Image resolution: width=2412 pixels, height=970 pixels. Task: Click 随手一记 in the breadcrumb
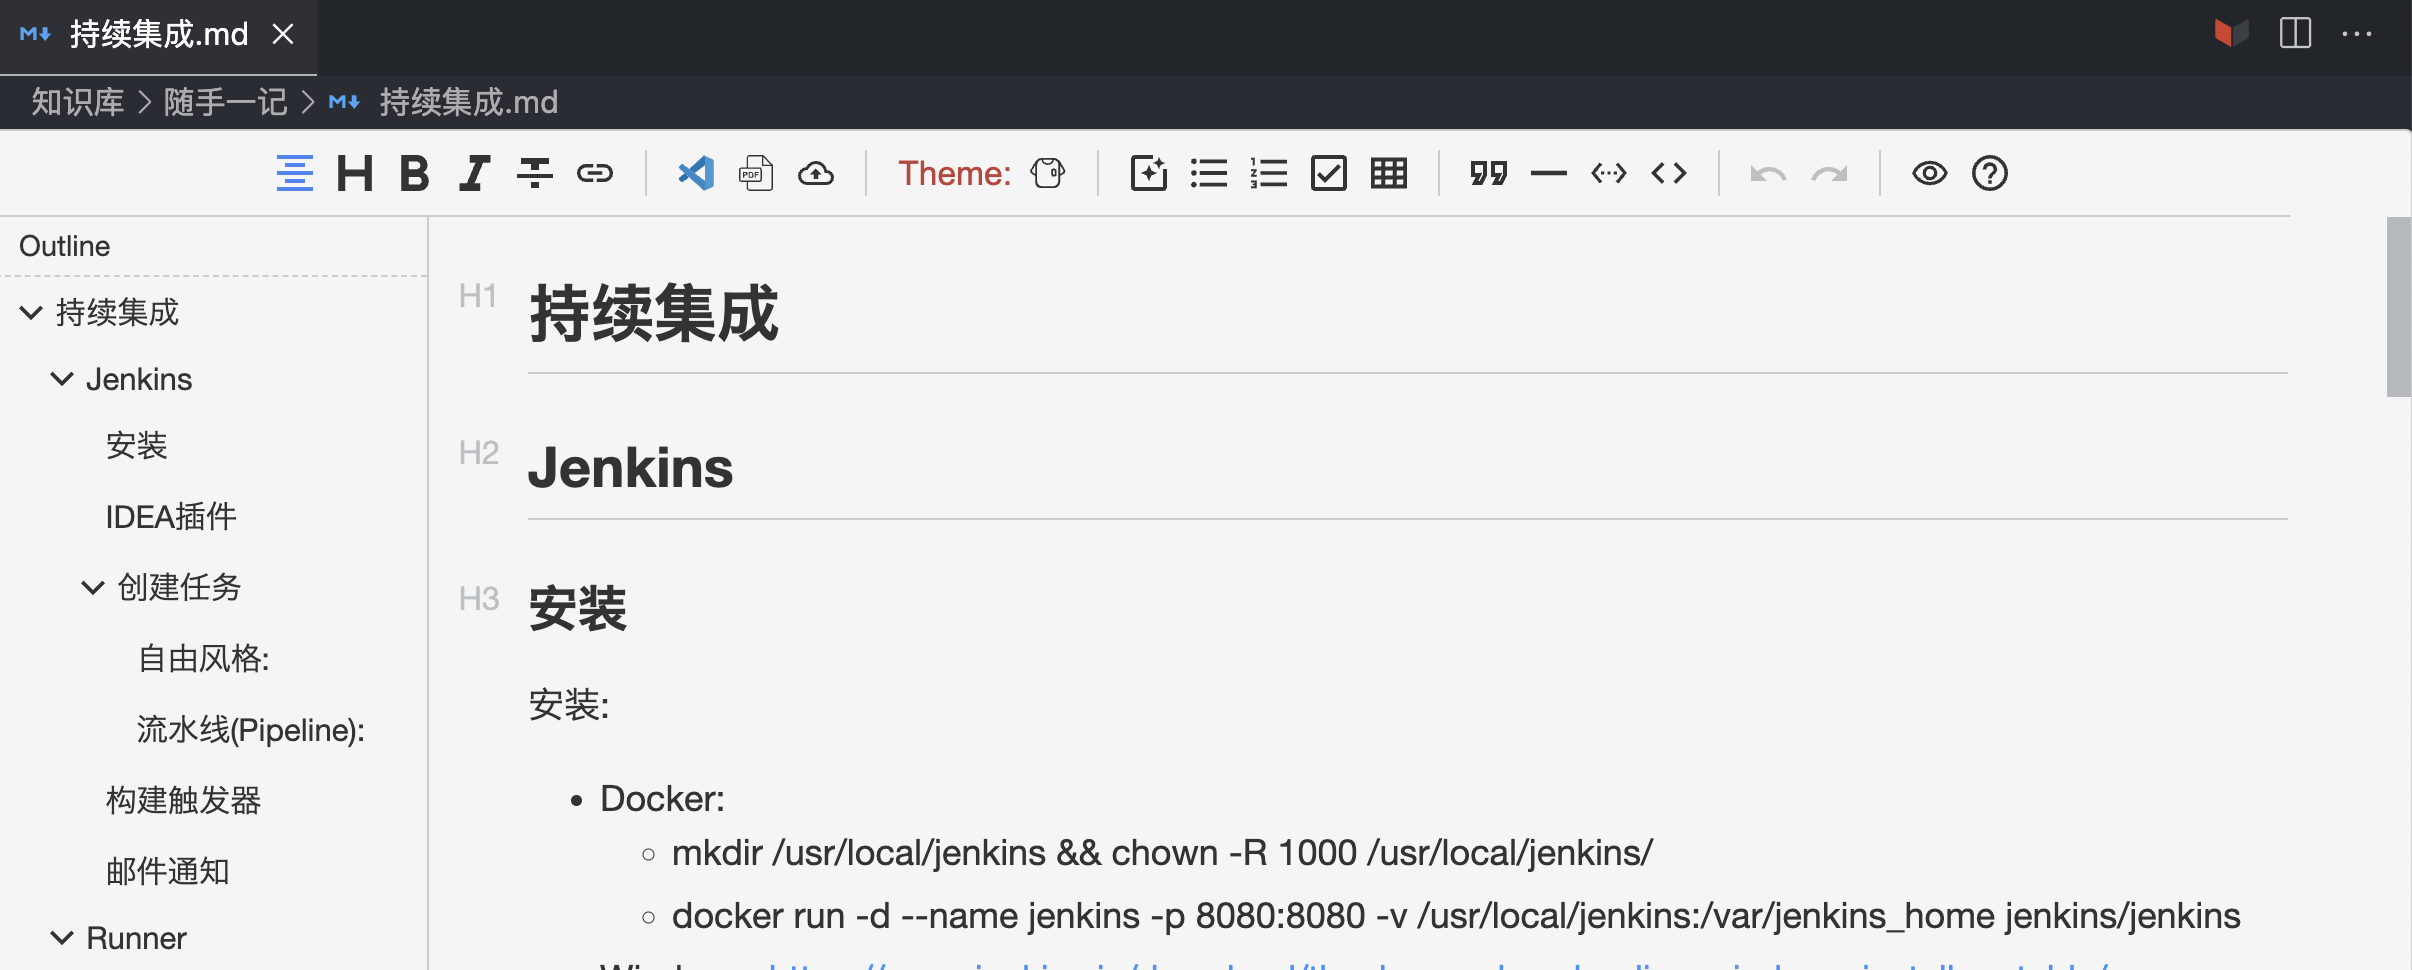225,102
